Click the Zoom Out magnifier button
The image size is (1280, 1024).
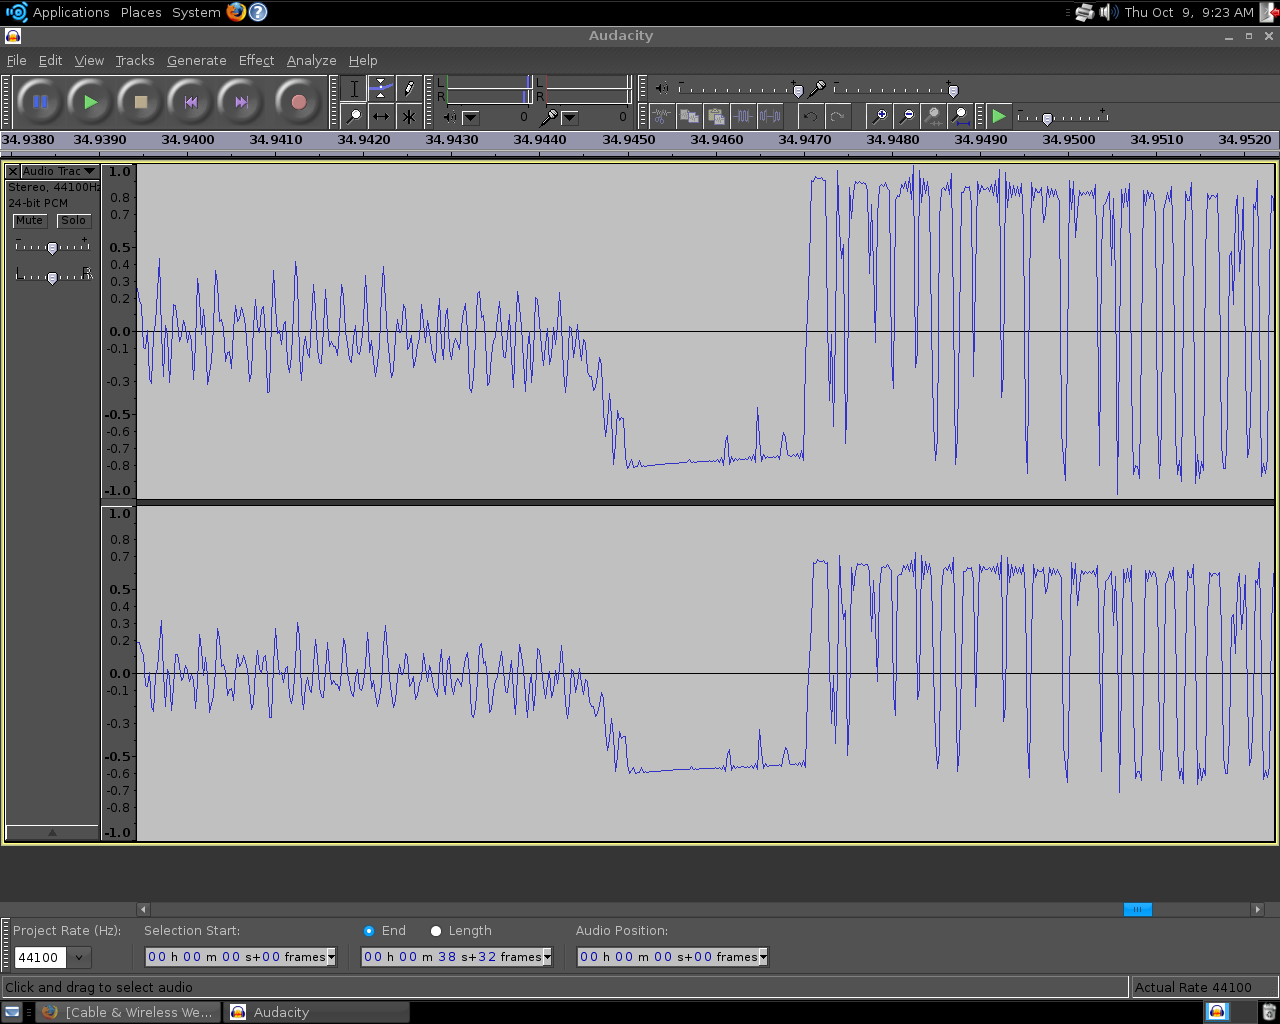point(906,116)
